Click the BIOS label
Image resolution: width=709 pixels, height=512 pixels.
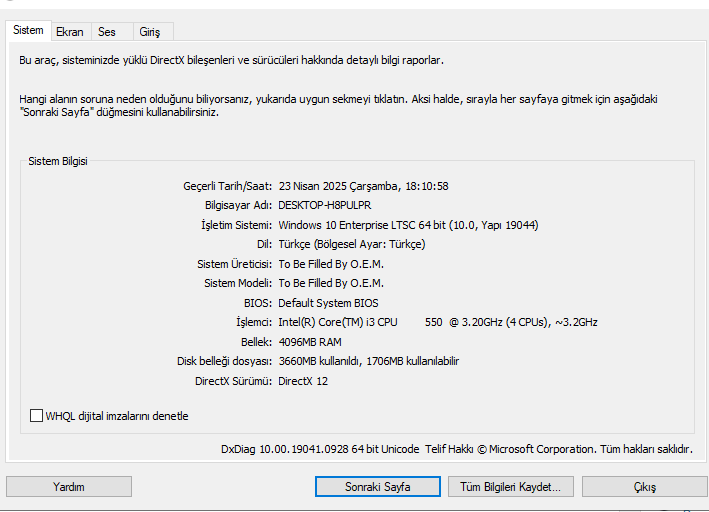258,303
